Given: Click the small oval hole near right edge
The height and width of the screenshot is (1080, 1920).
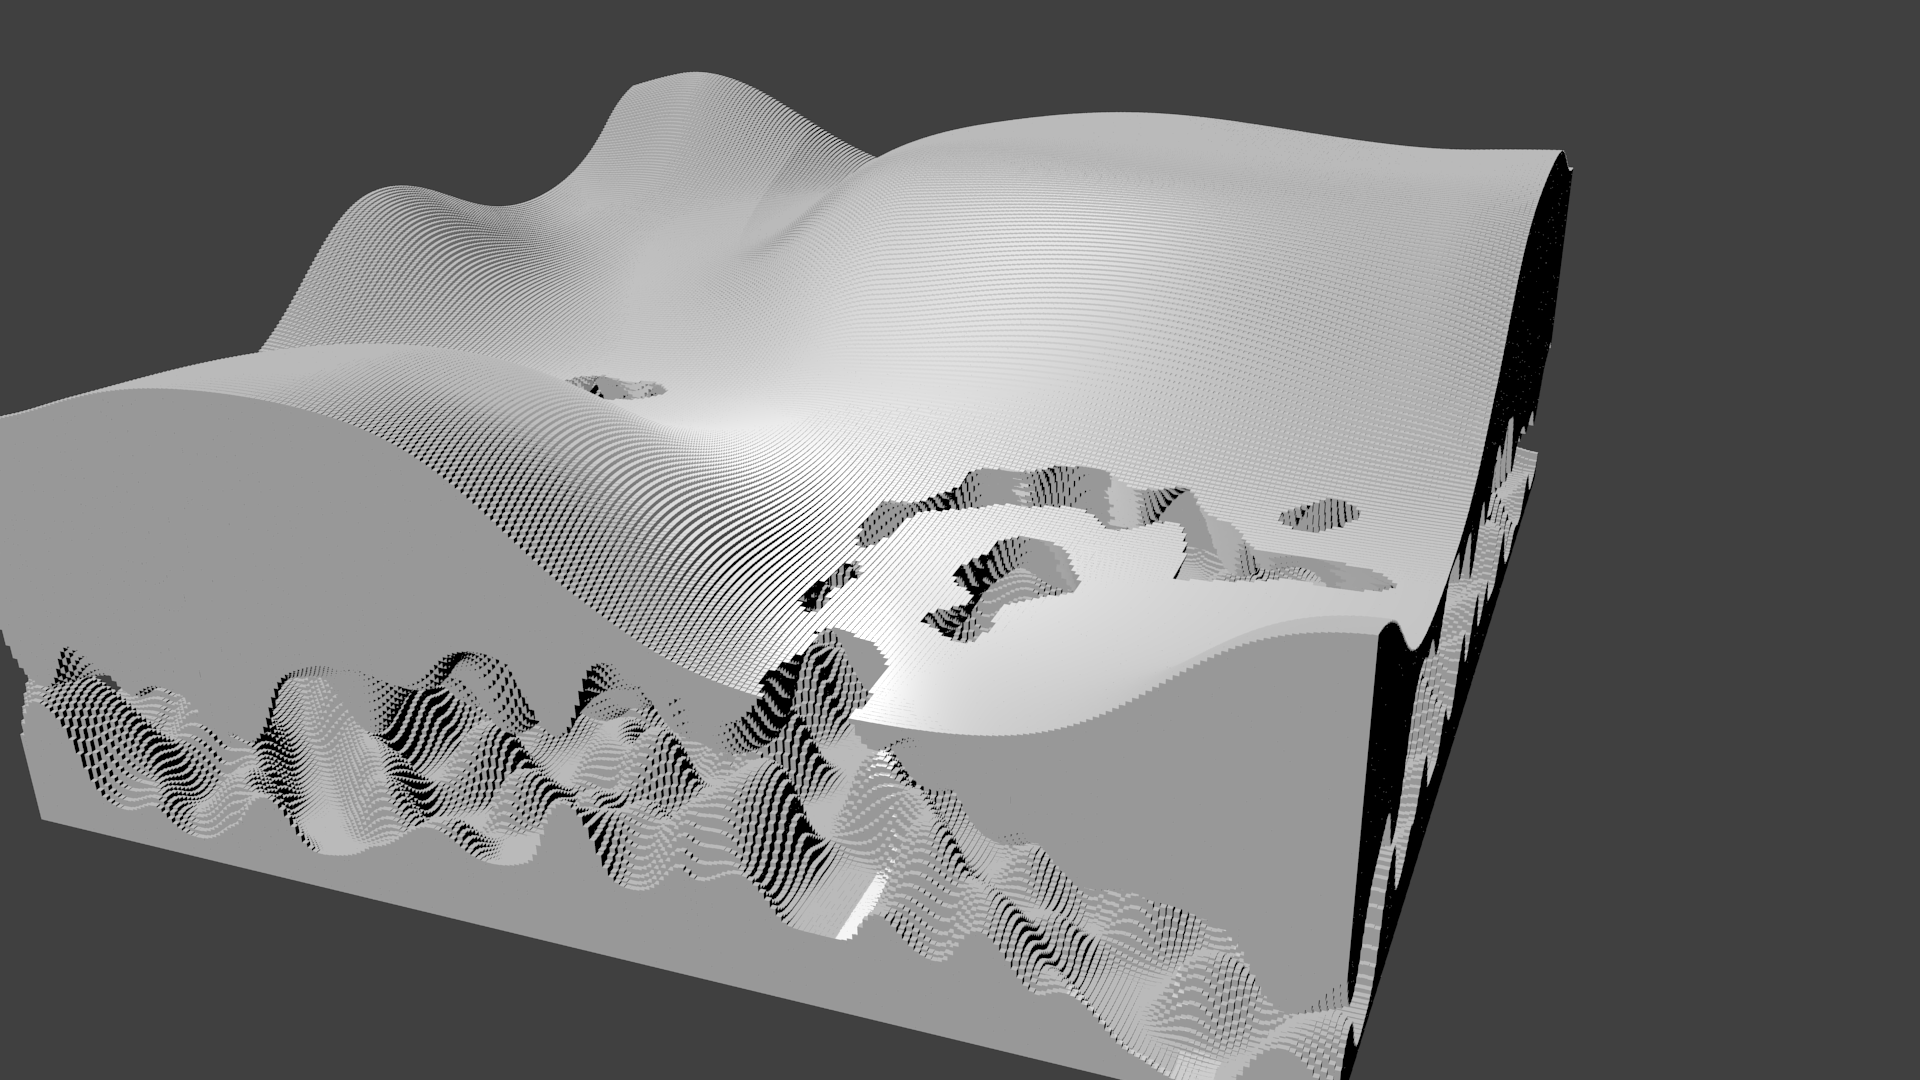Looking at the screenshot, I should (x=1320, y=514).
